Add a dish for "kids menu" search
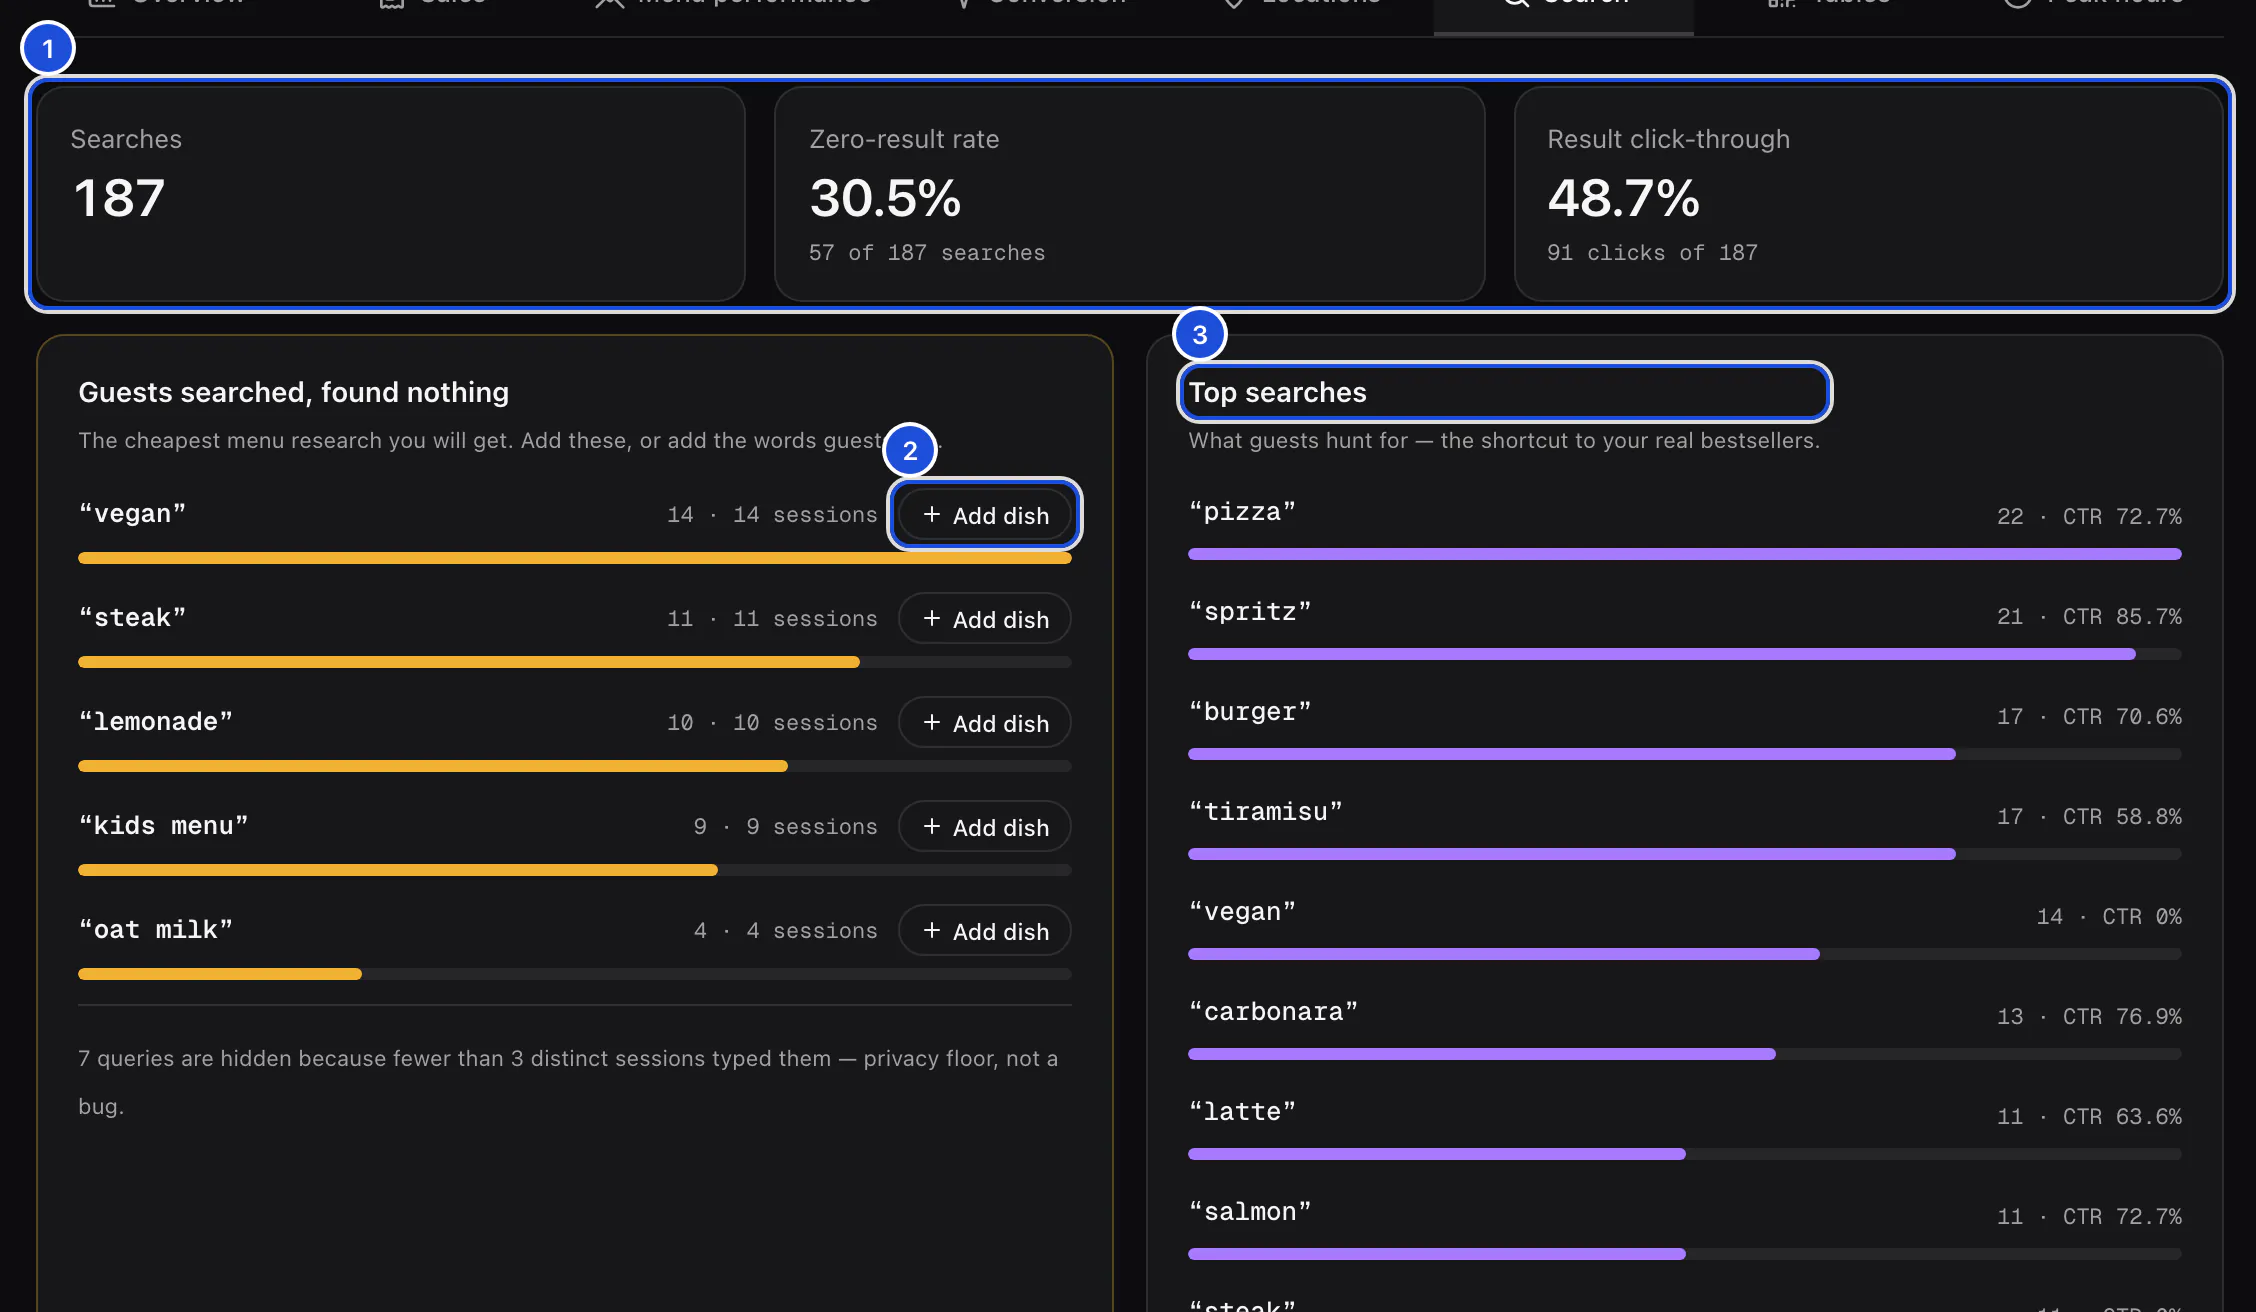The height and width of the screenshot is (1312, 2256). (x=984, y=827)
